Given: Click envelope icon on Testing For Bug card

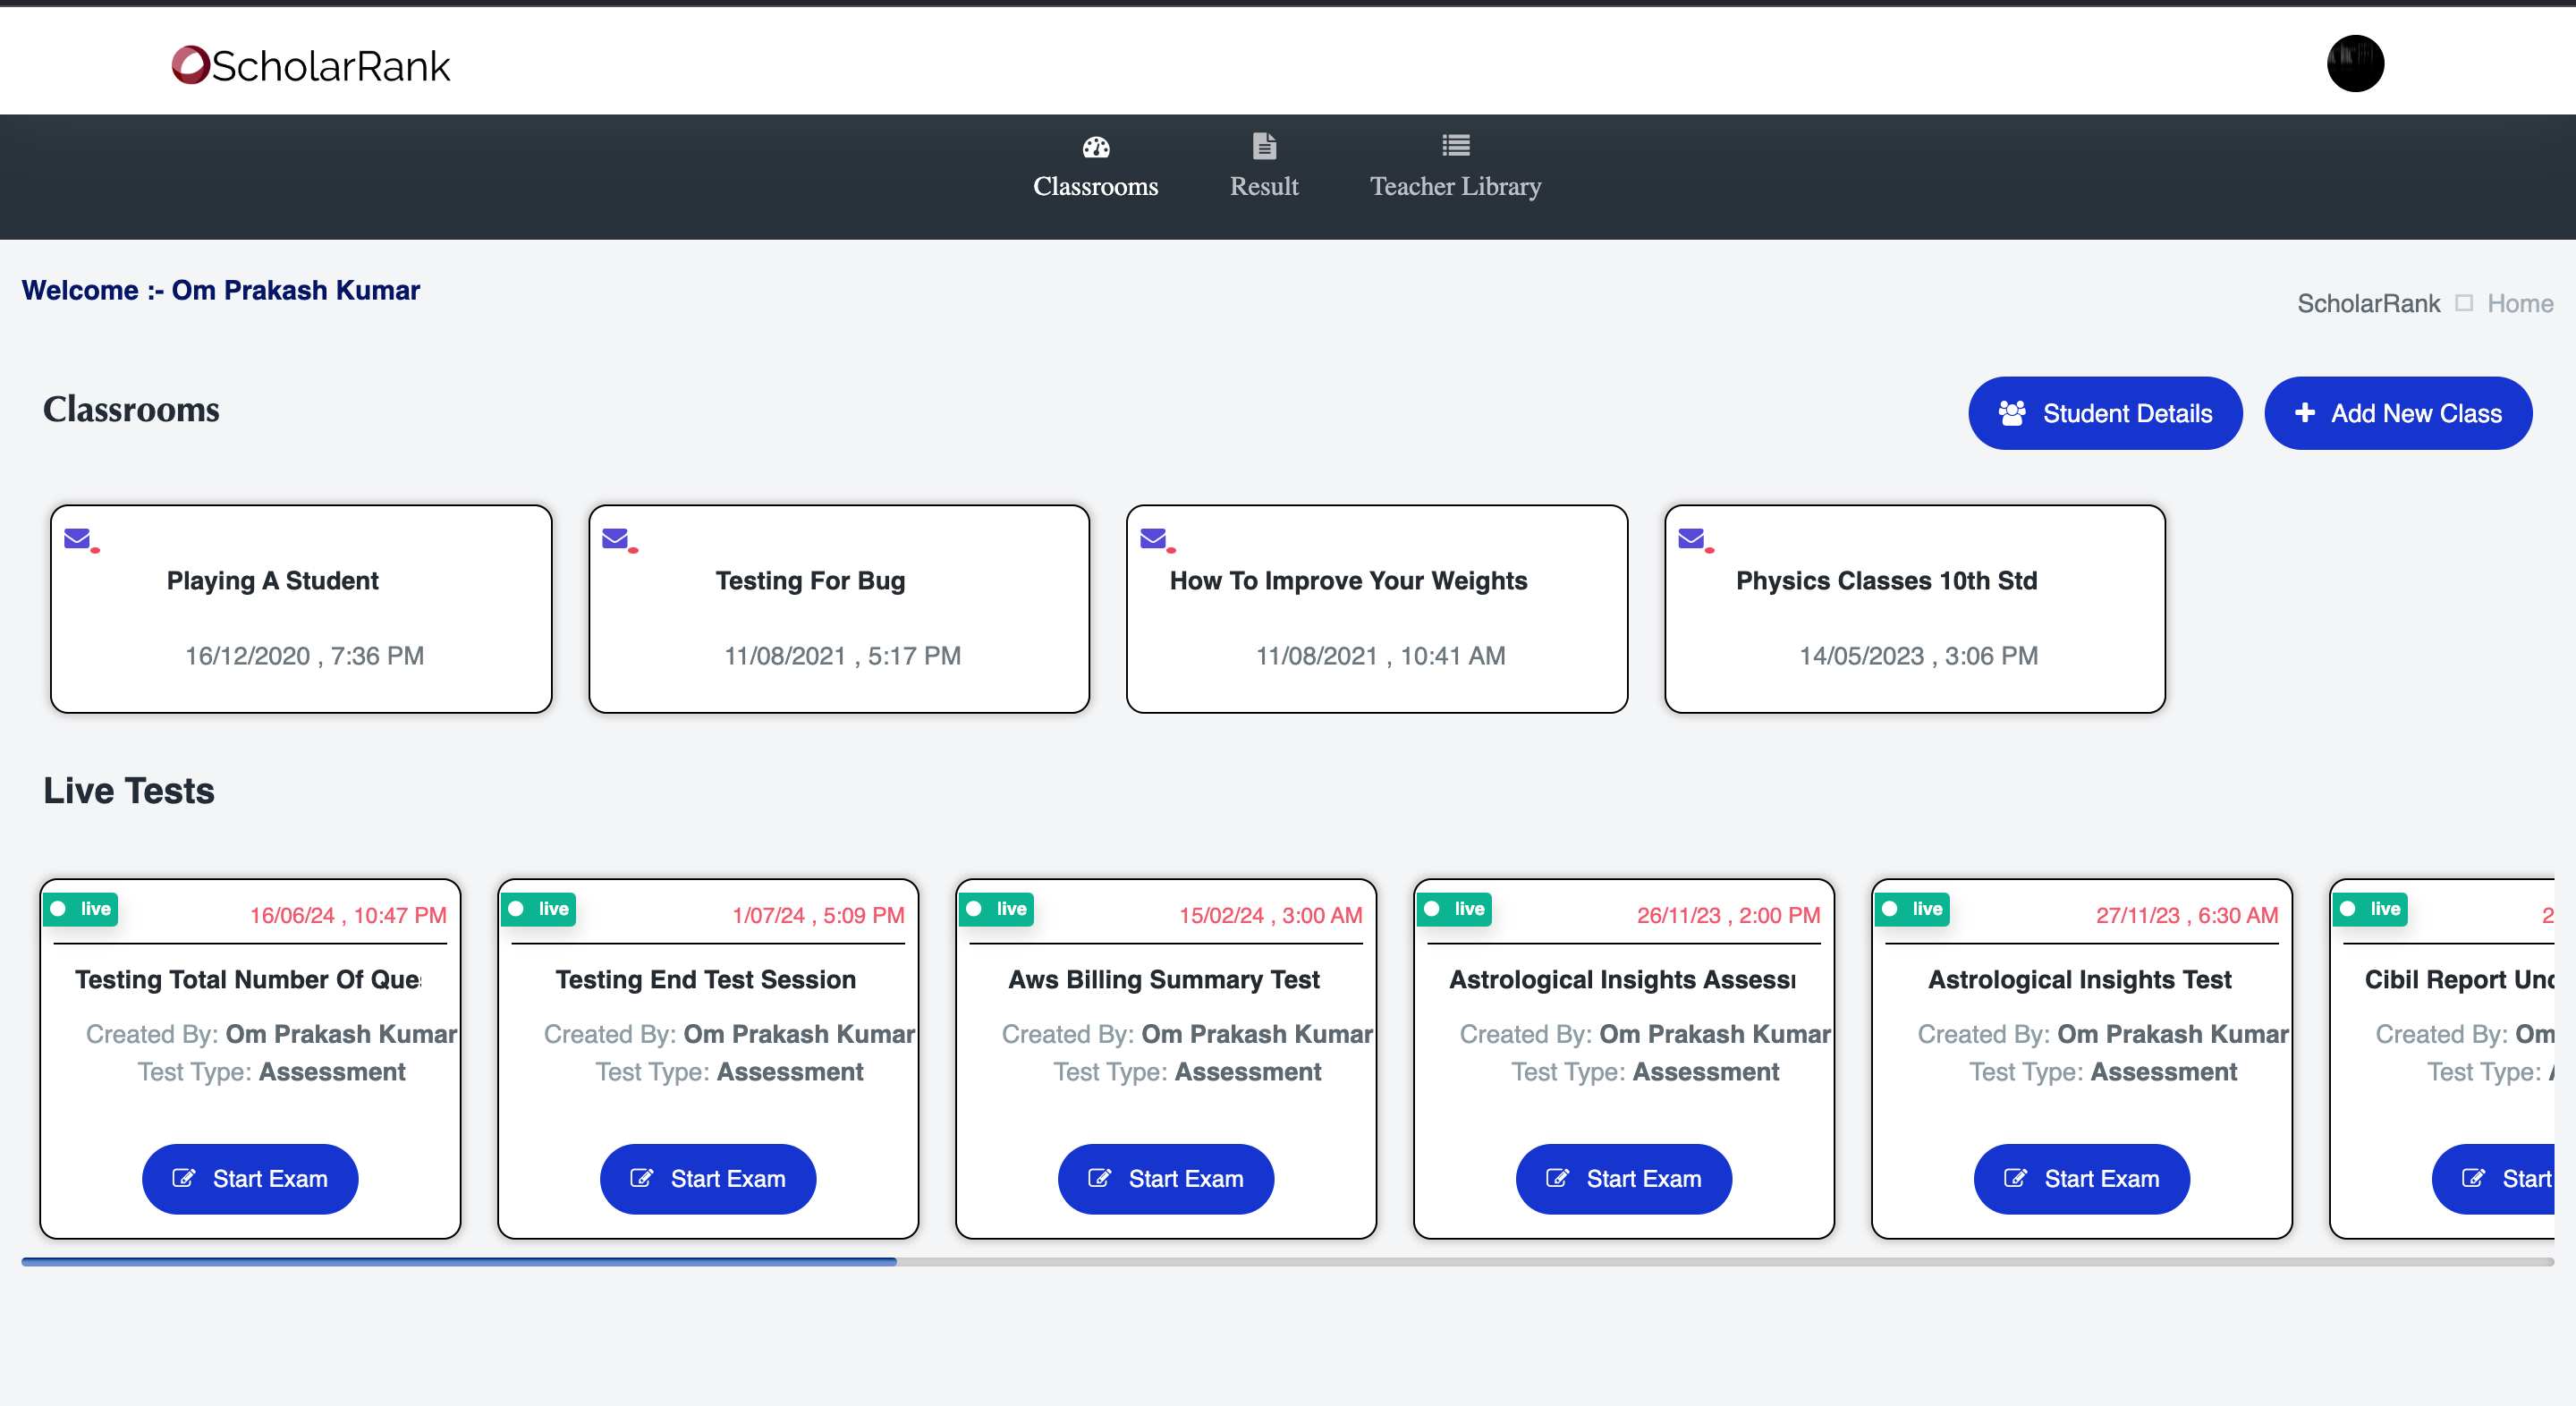Looking at the screenshot, I should 616,539.
